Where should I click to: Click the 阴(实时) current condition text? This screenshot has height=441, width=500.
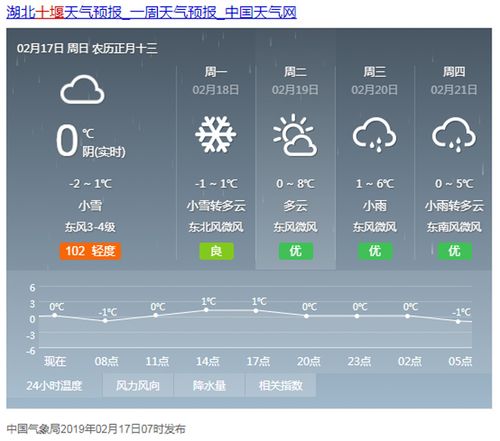[x=104, y=152]
